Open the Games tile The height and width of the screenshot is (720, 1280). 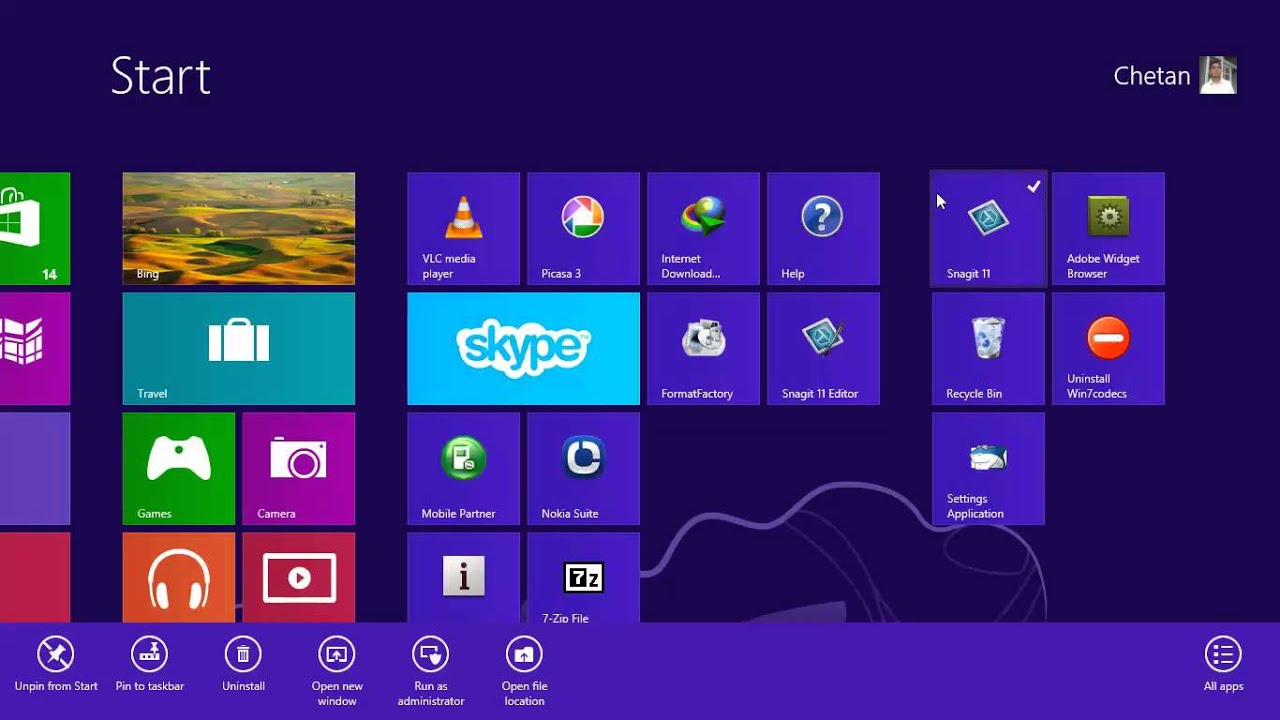pyautogui.click(x=178, y=468)
